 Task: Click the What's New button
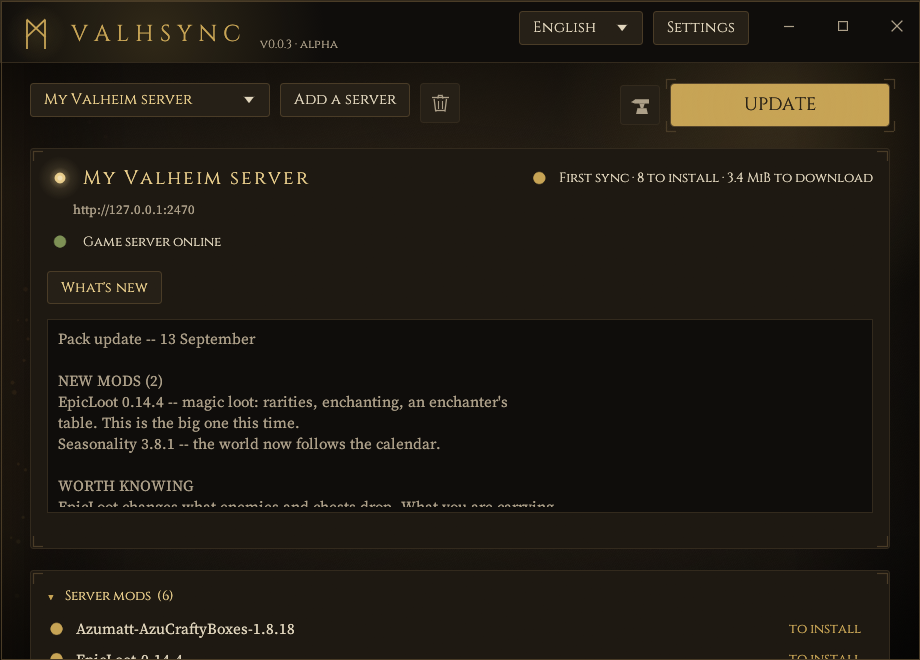pyautogui.click(x=104, y=287)
